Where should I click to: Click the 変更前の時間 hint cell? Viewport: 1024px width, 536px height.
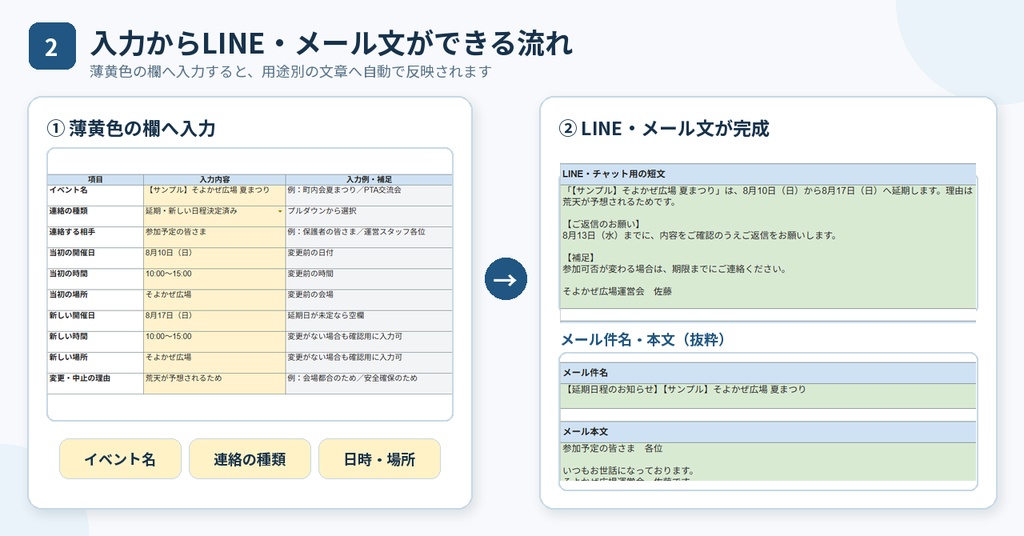click(x=369, y=279)
